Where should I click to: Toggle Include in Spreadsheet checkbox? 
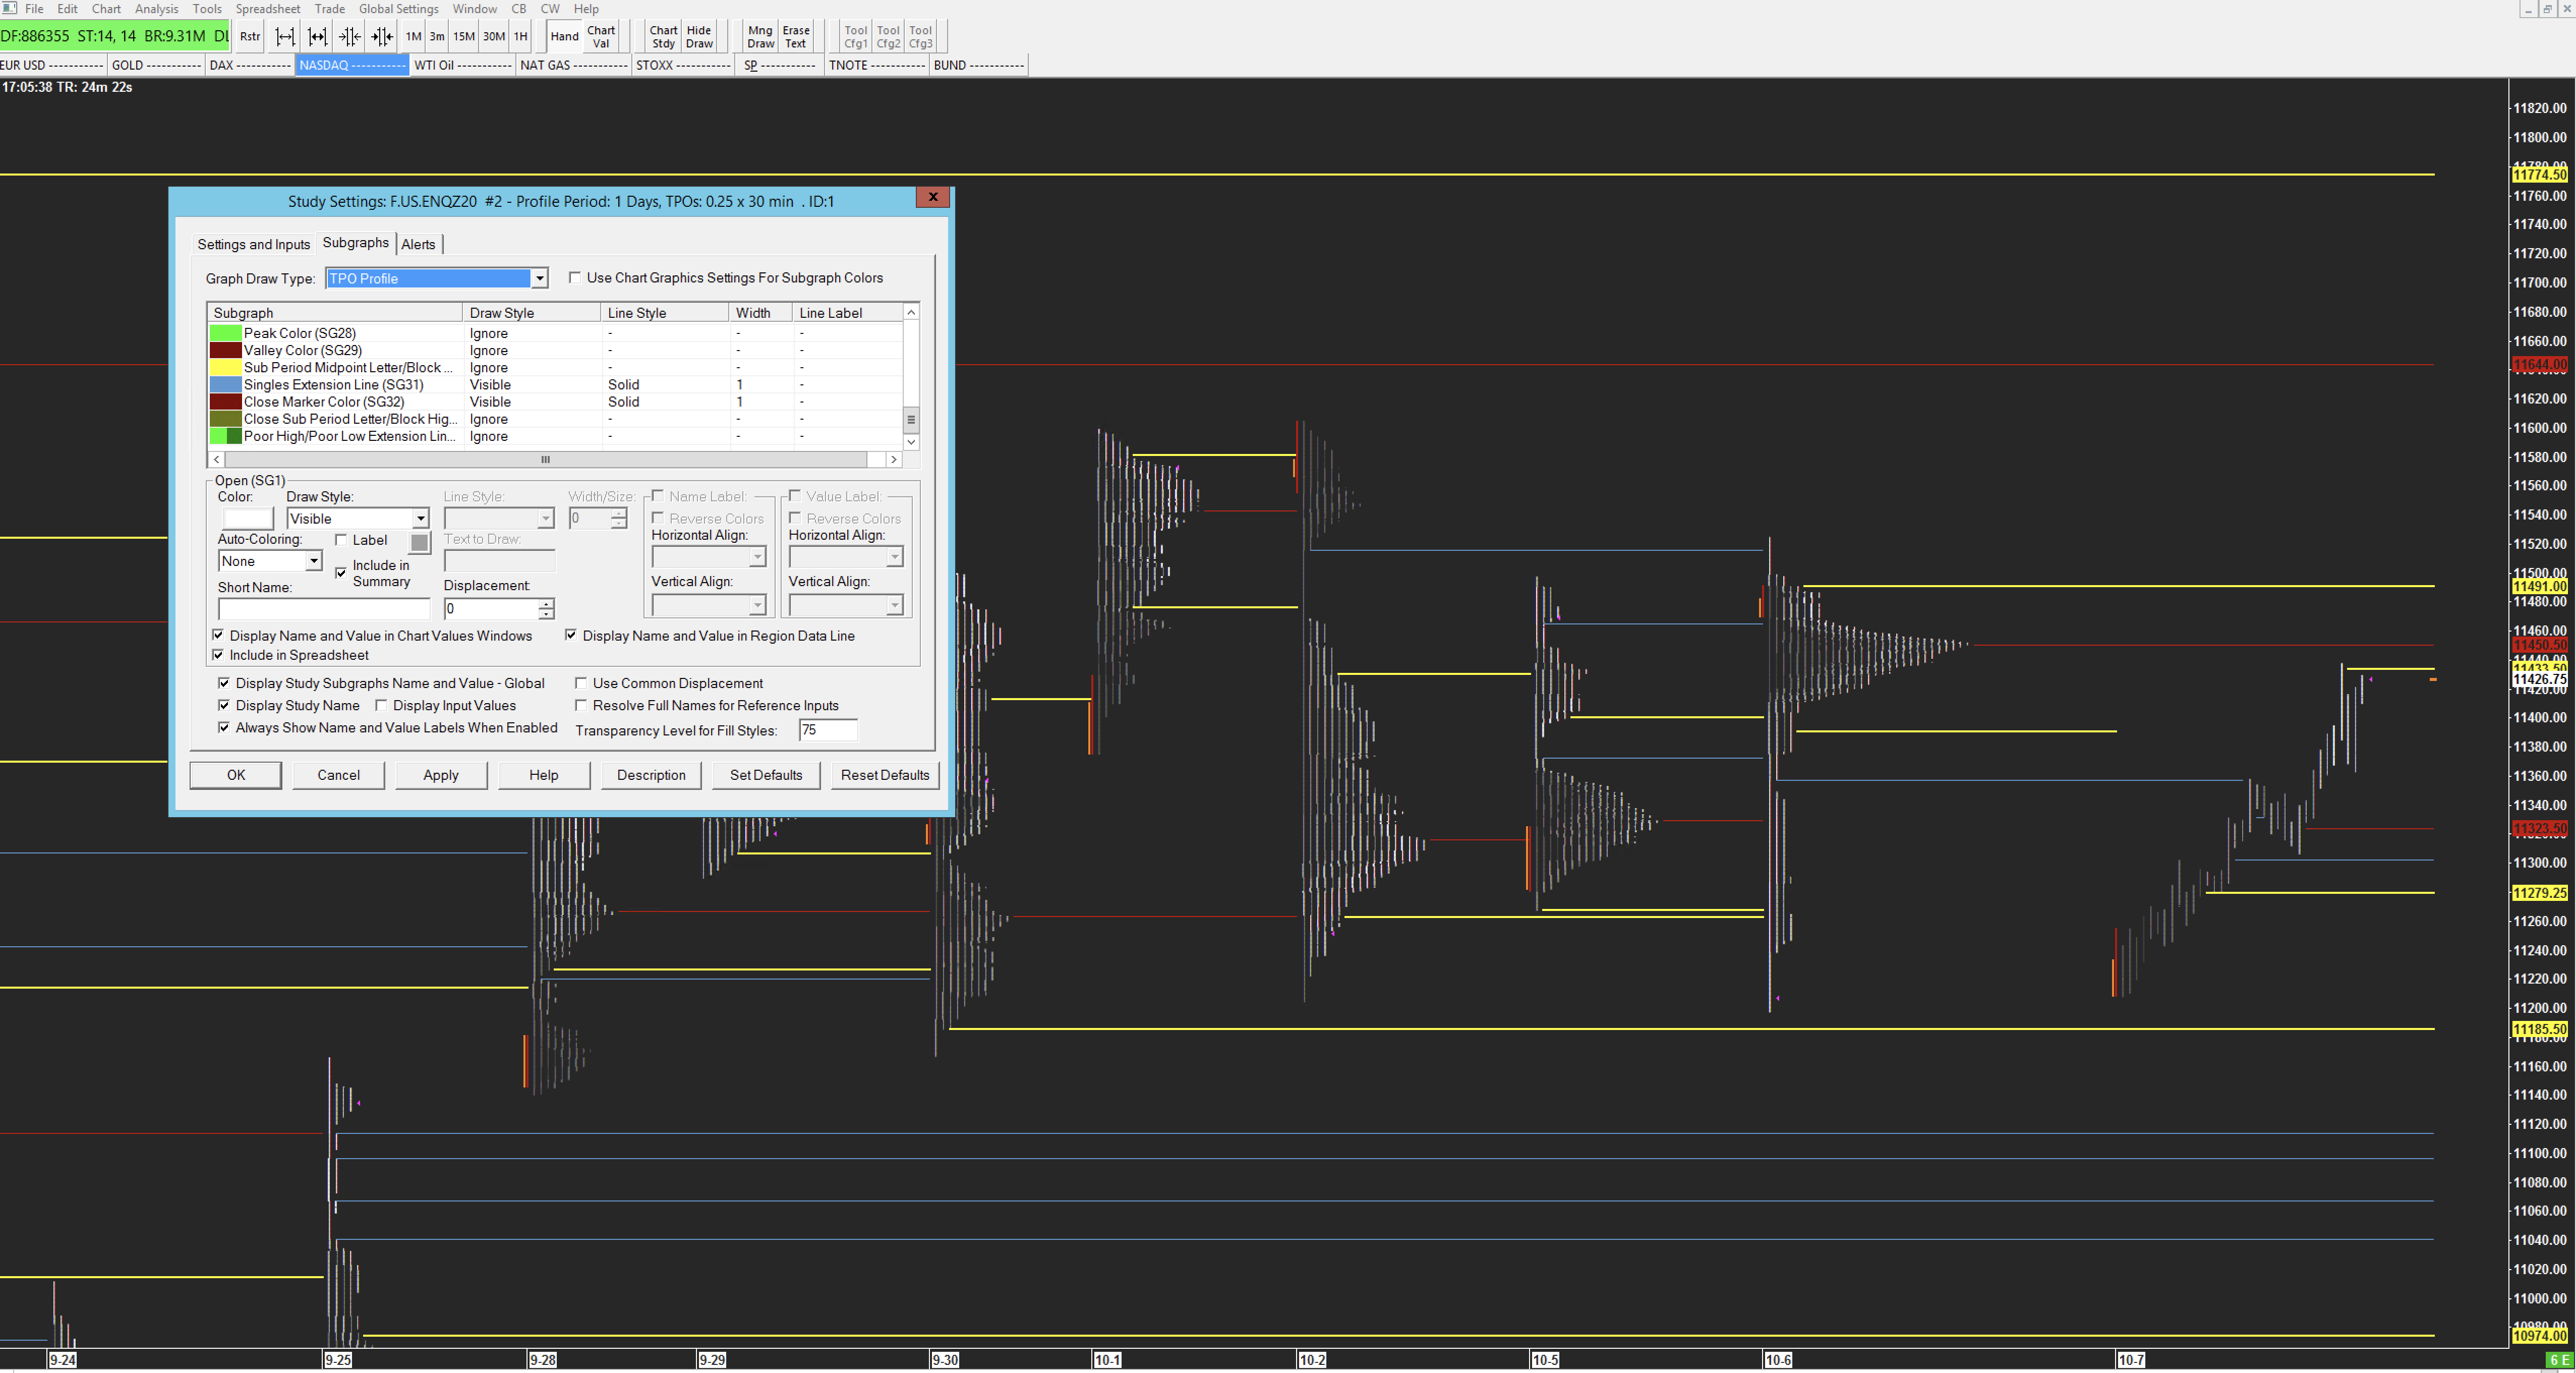[x=218, y=655]
